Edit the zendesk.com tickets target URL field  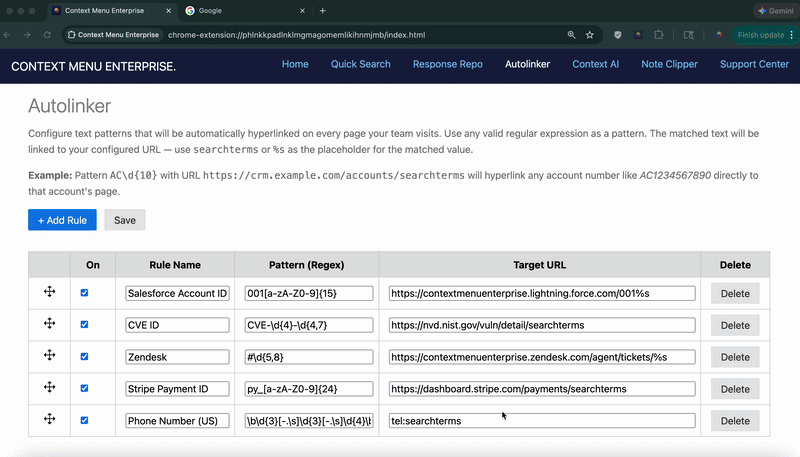[x=542, y=357]
